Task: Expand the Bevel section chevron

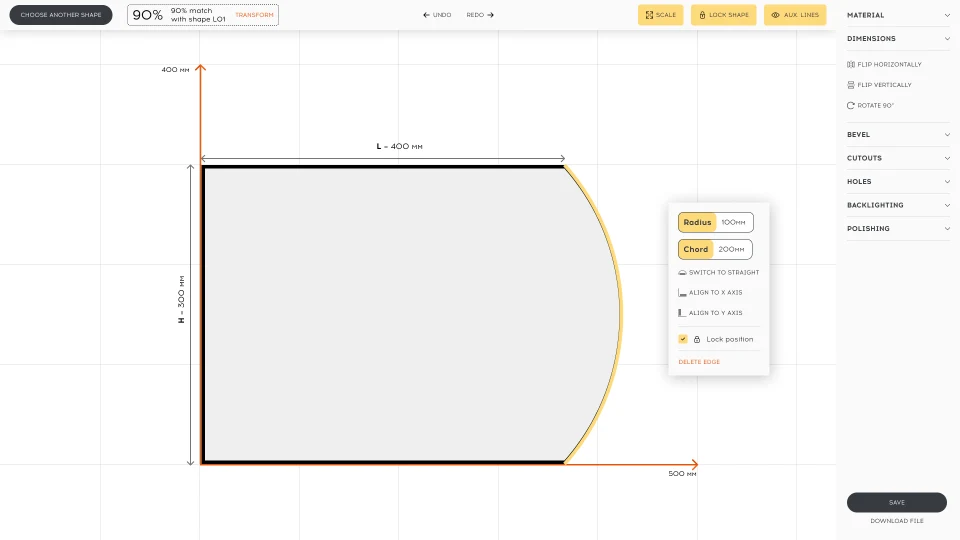Action: click(x=947, y=135)
